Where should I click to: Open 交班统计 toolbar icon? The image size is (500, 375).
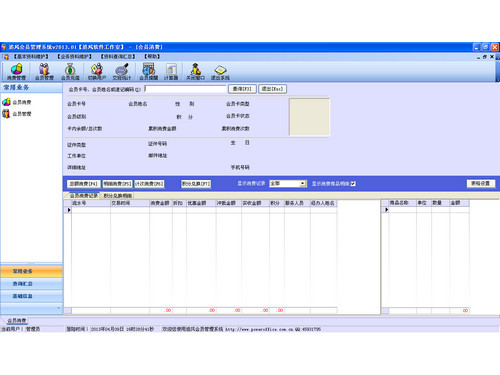pyautogui.click(x=122, y=72)
